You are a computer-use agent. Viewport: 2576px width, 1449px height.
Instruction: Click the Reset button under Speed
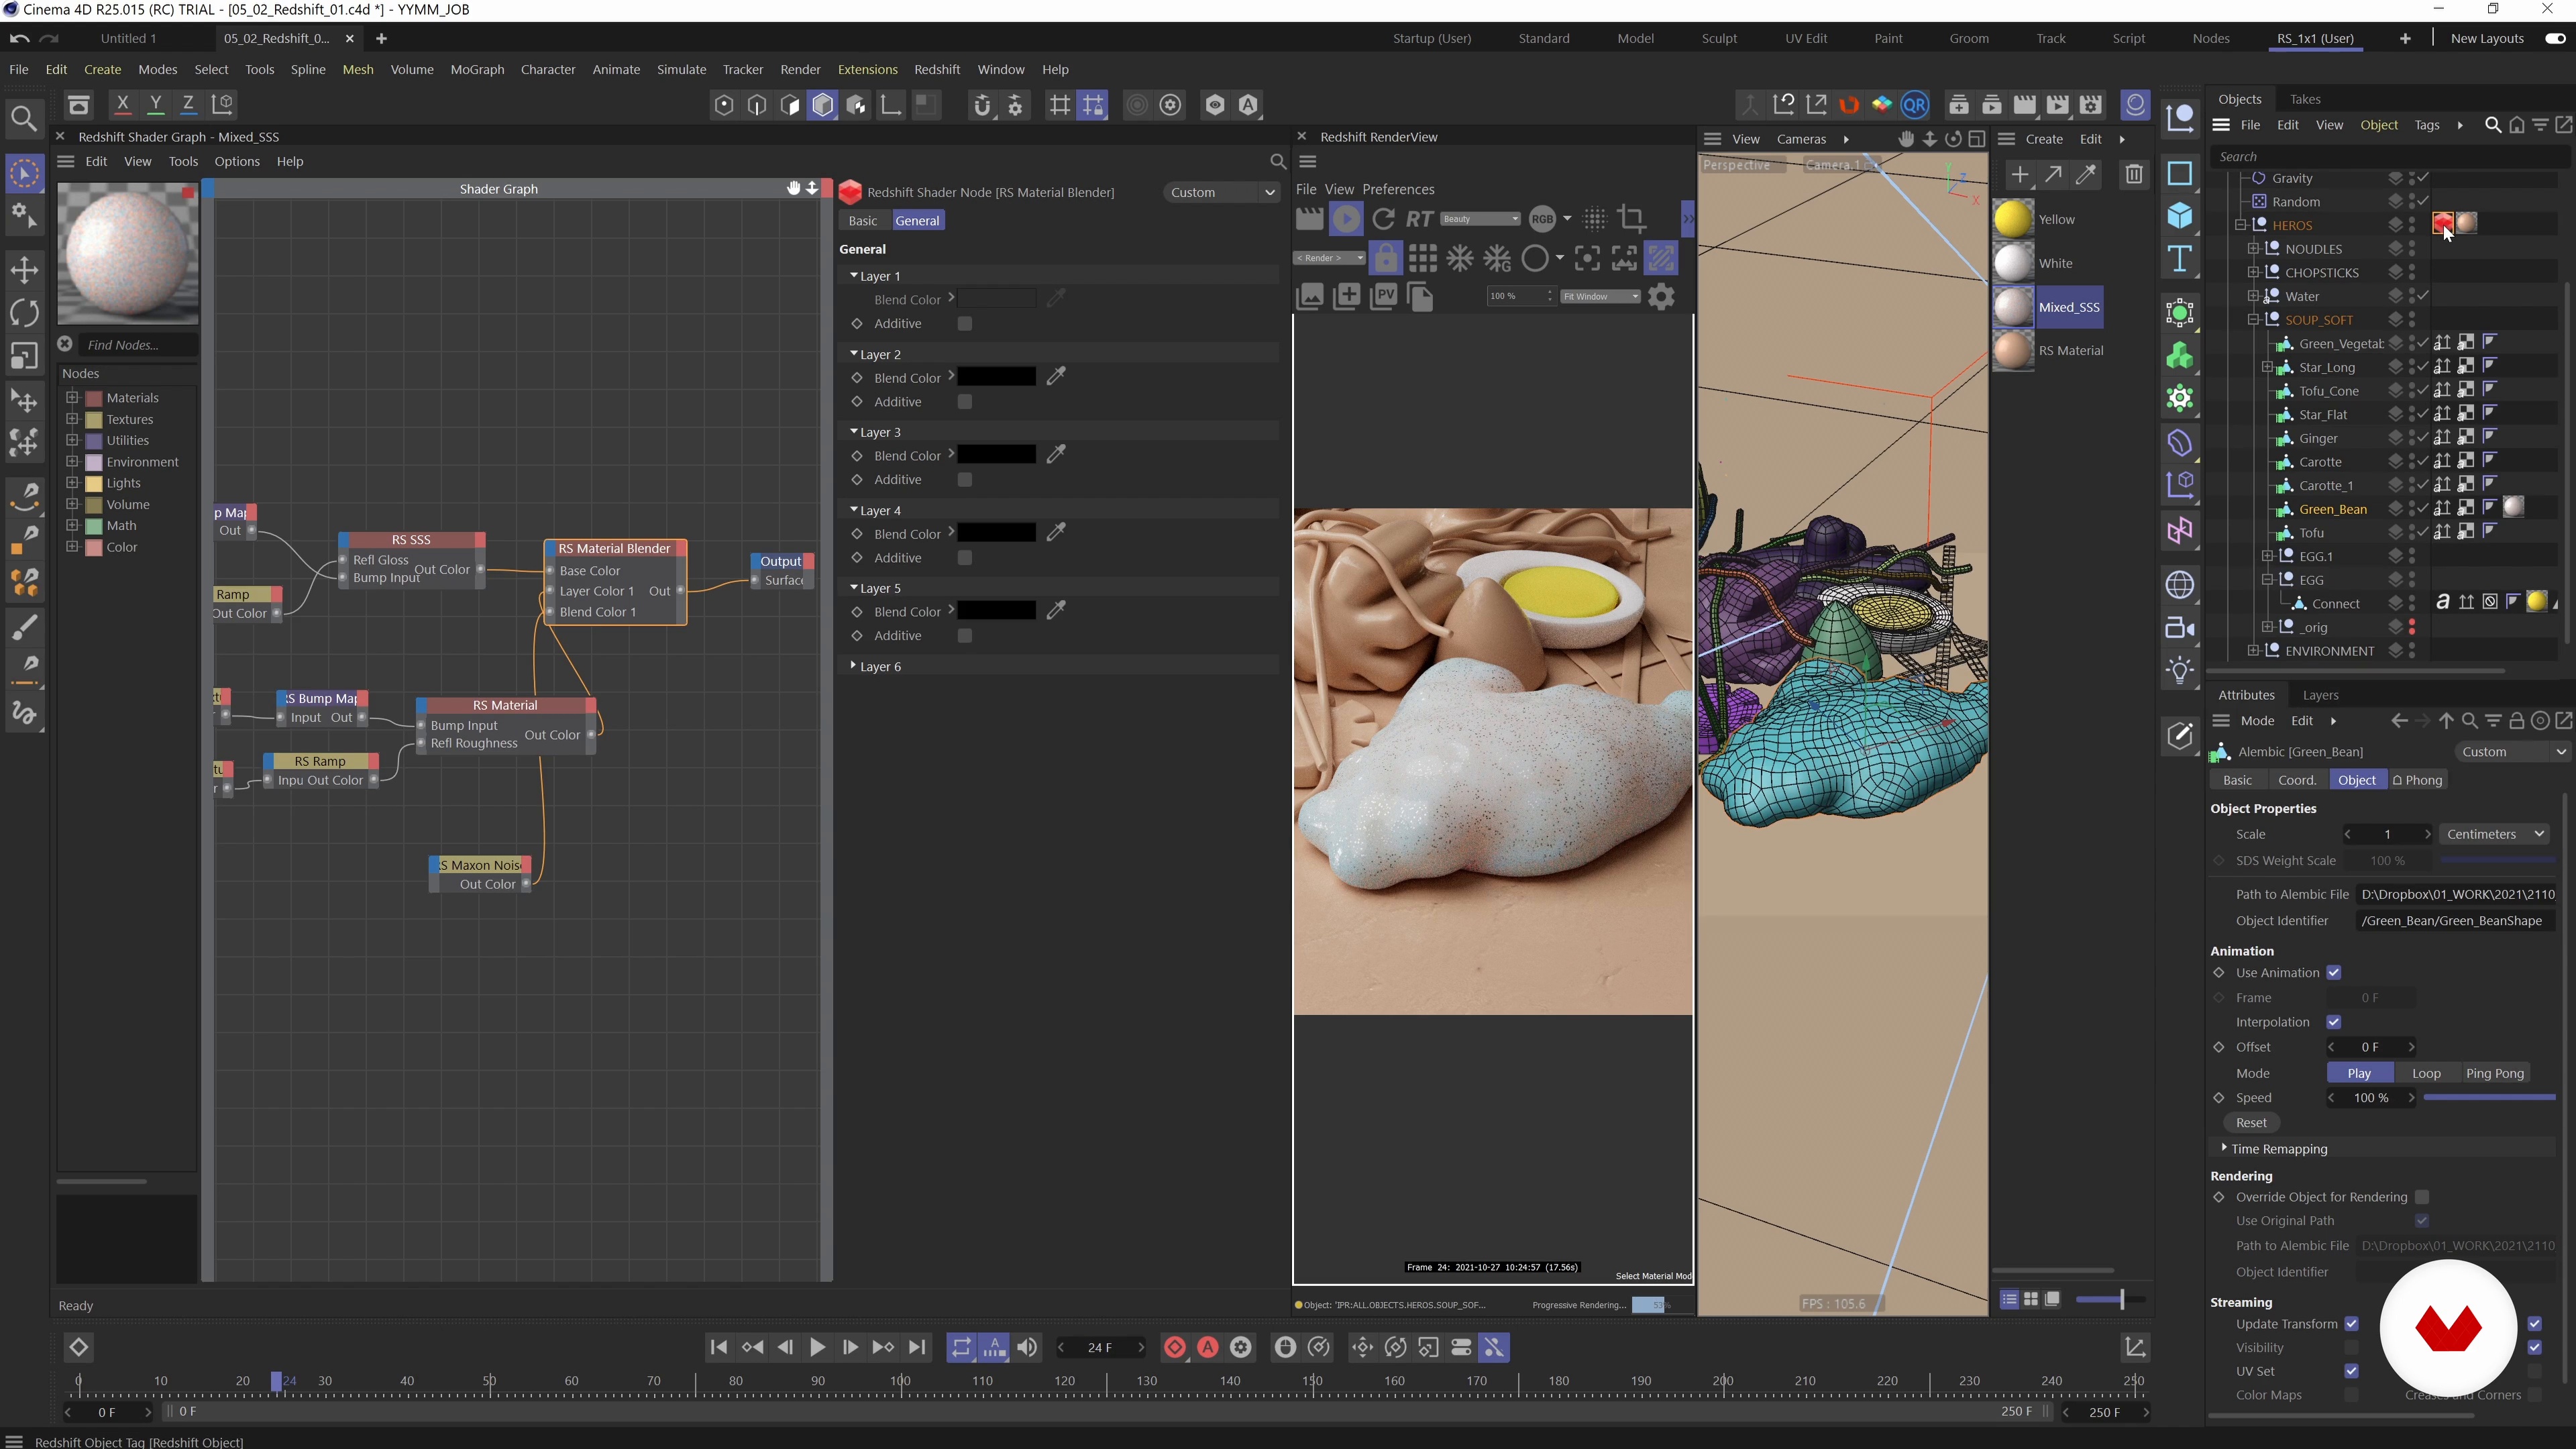pyautogui.click(x=2251, y=1123)
